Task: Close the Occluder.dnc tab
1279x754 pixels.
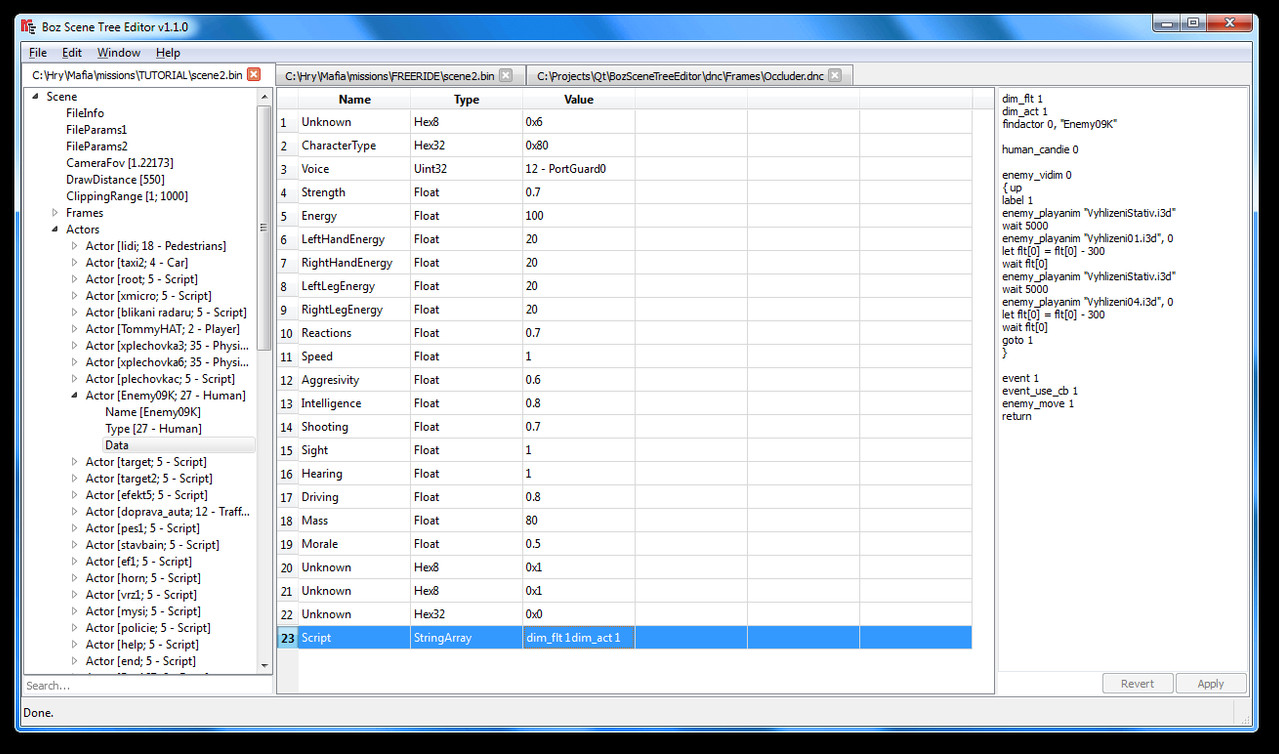Action: [835, 75]
